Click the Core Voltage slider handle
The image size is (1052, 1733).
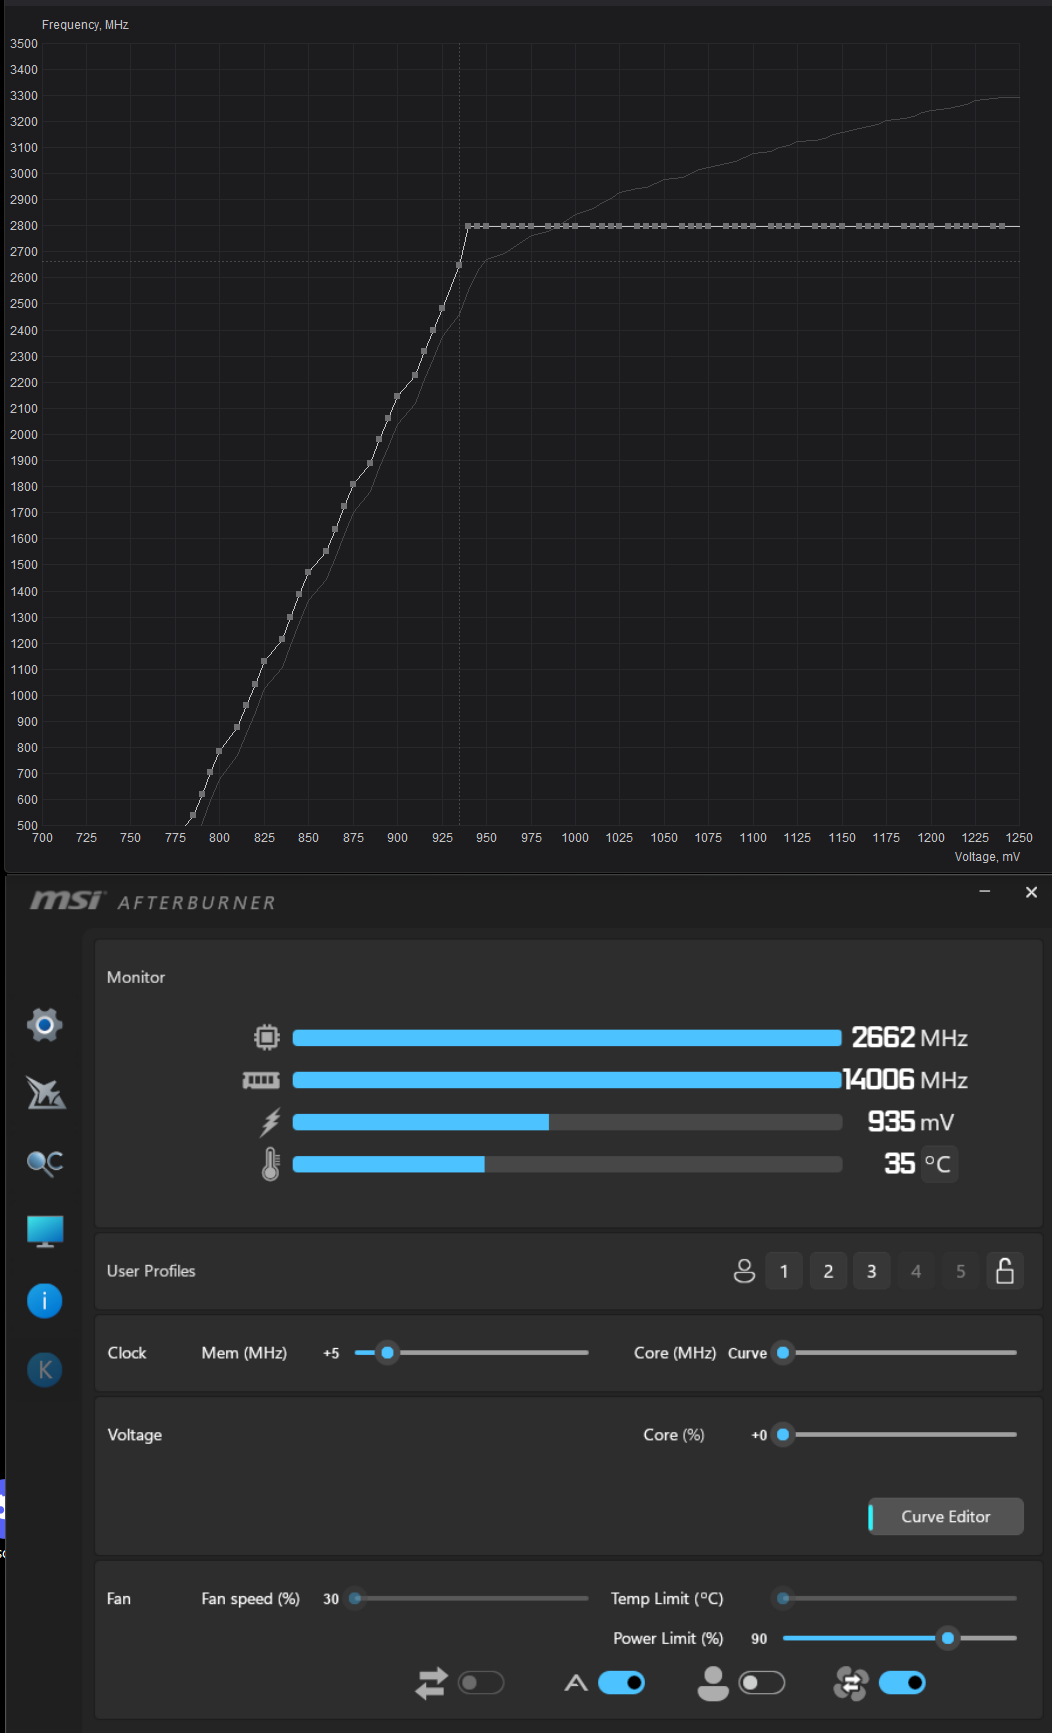click(x=783, y=1435)
